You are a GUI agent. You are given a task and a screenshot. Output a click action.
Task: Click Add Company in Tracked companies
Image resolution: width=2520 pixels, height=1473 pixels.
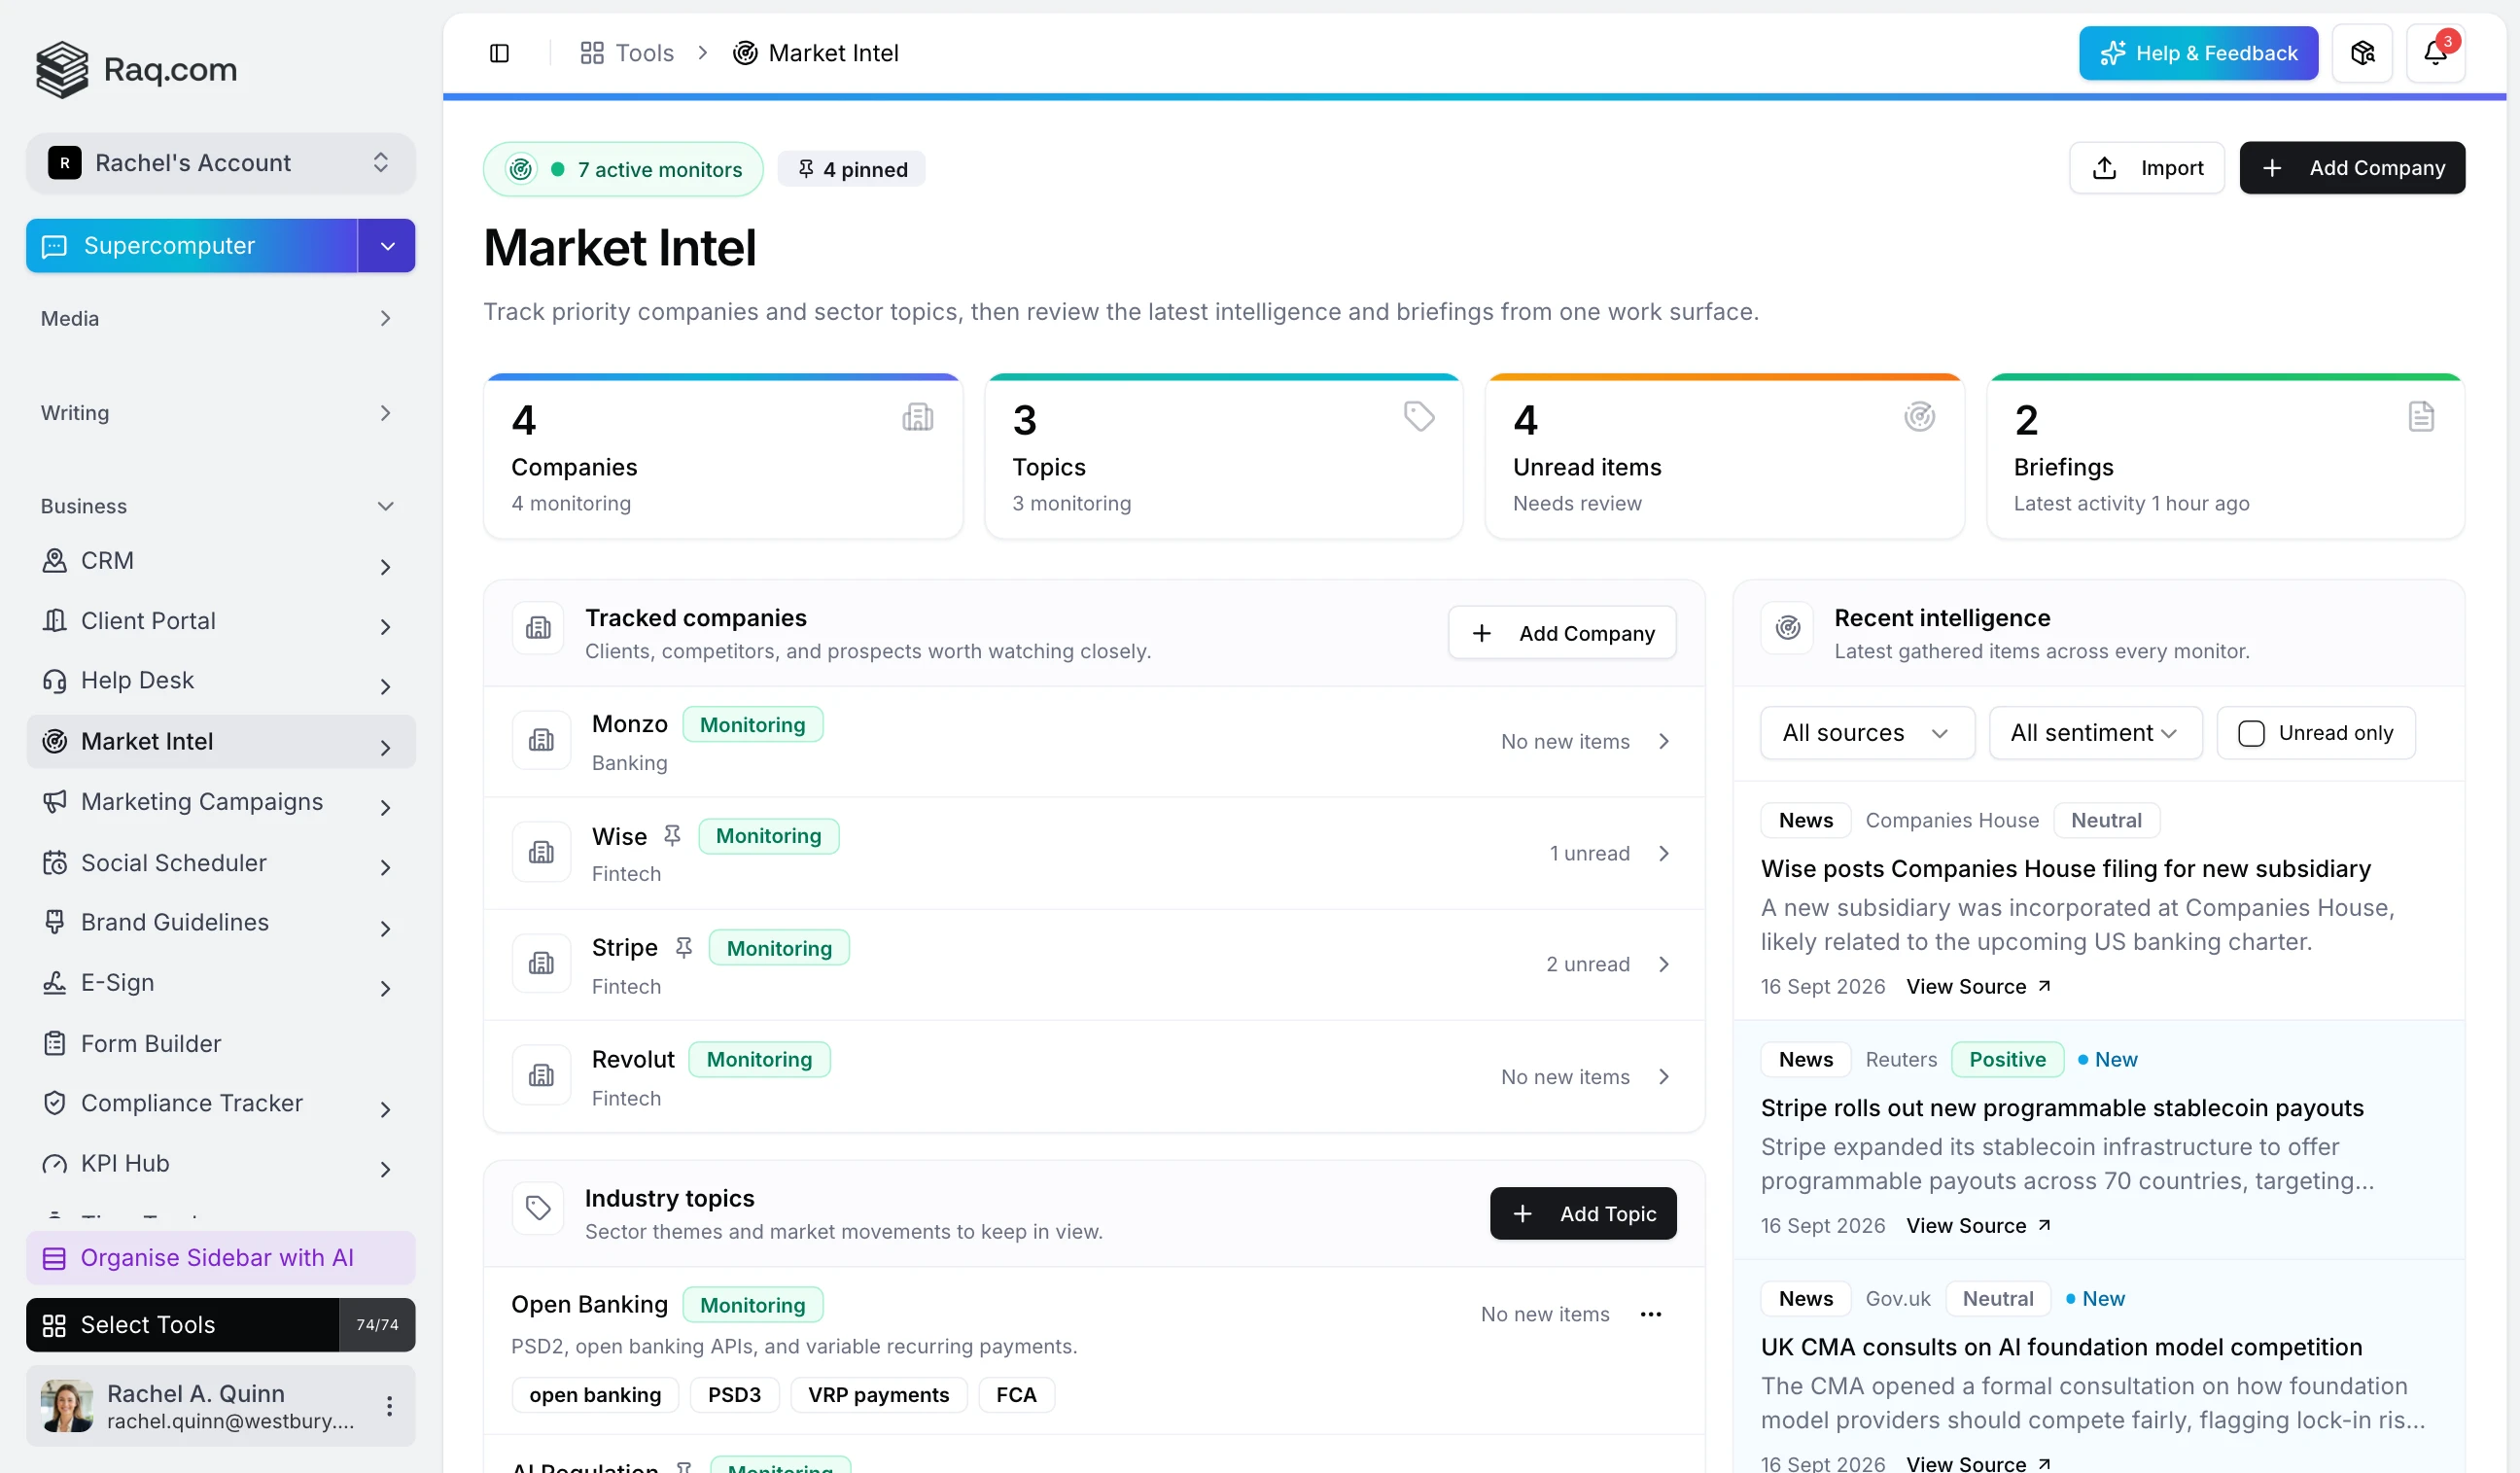click(1562, 633)
